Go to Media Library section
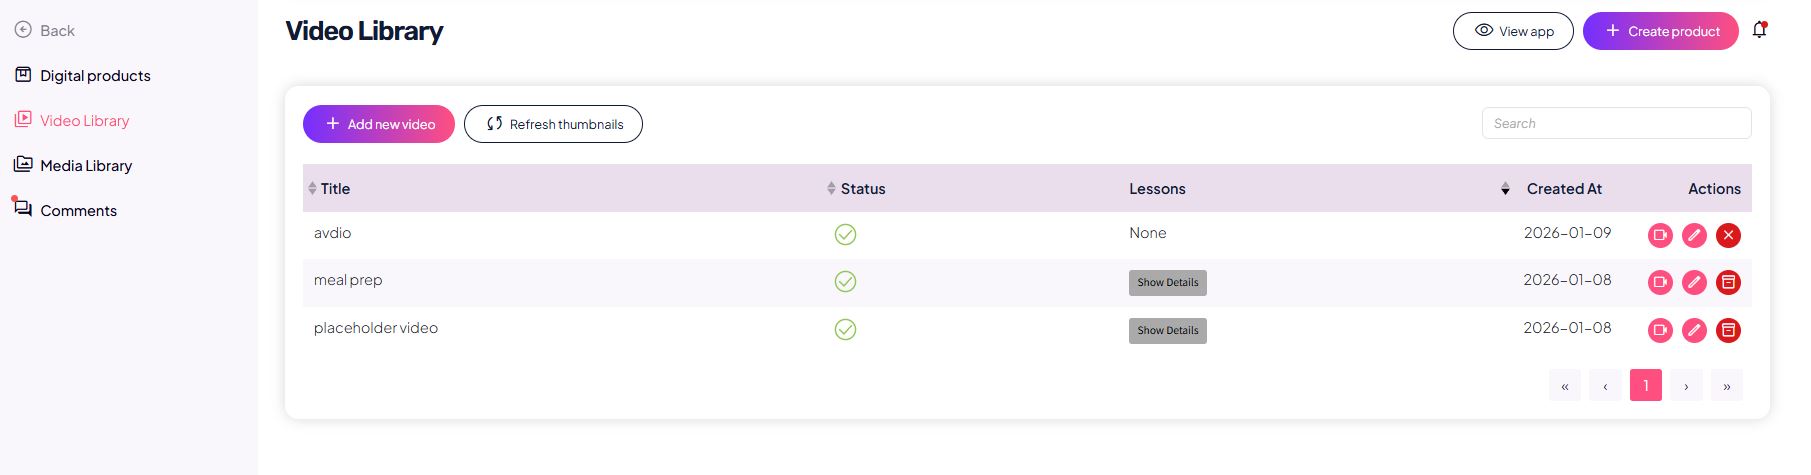The width and height of the screenshot is (1811, 475). tap(86, 166)
